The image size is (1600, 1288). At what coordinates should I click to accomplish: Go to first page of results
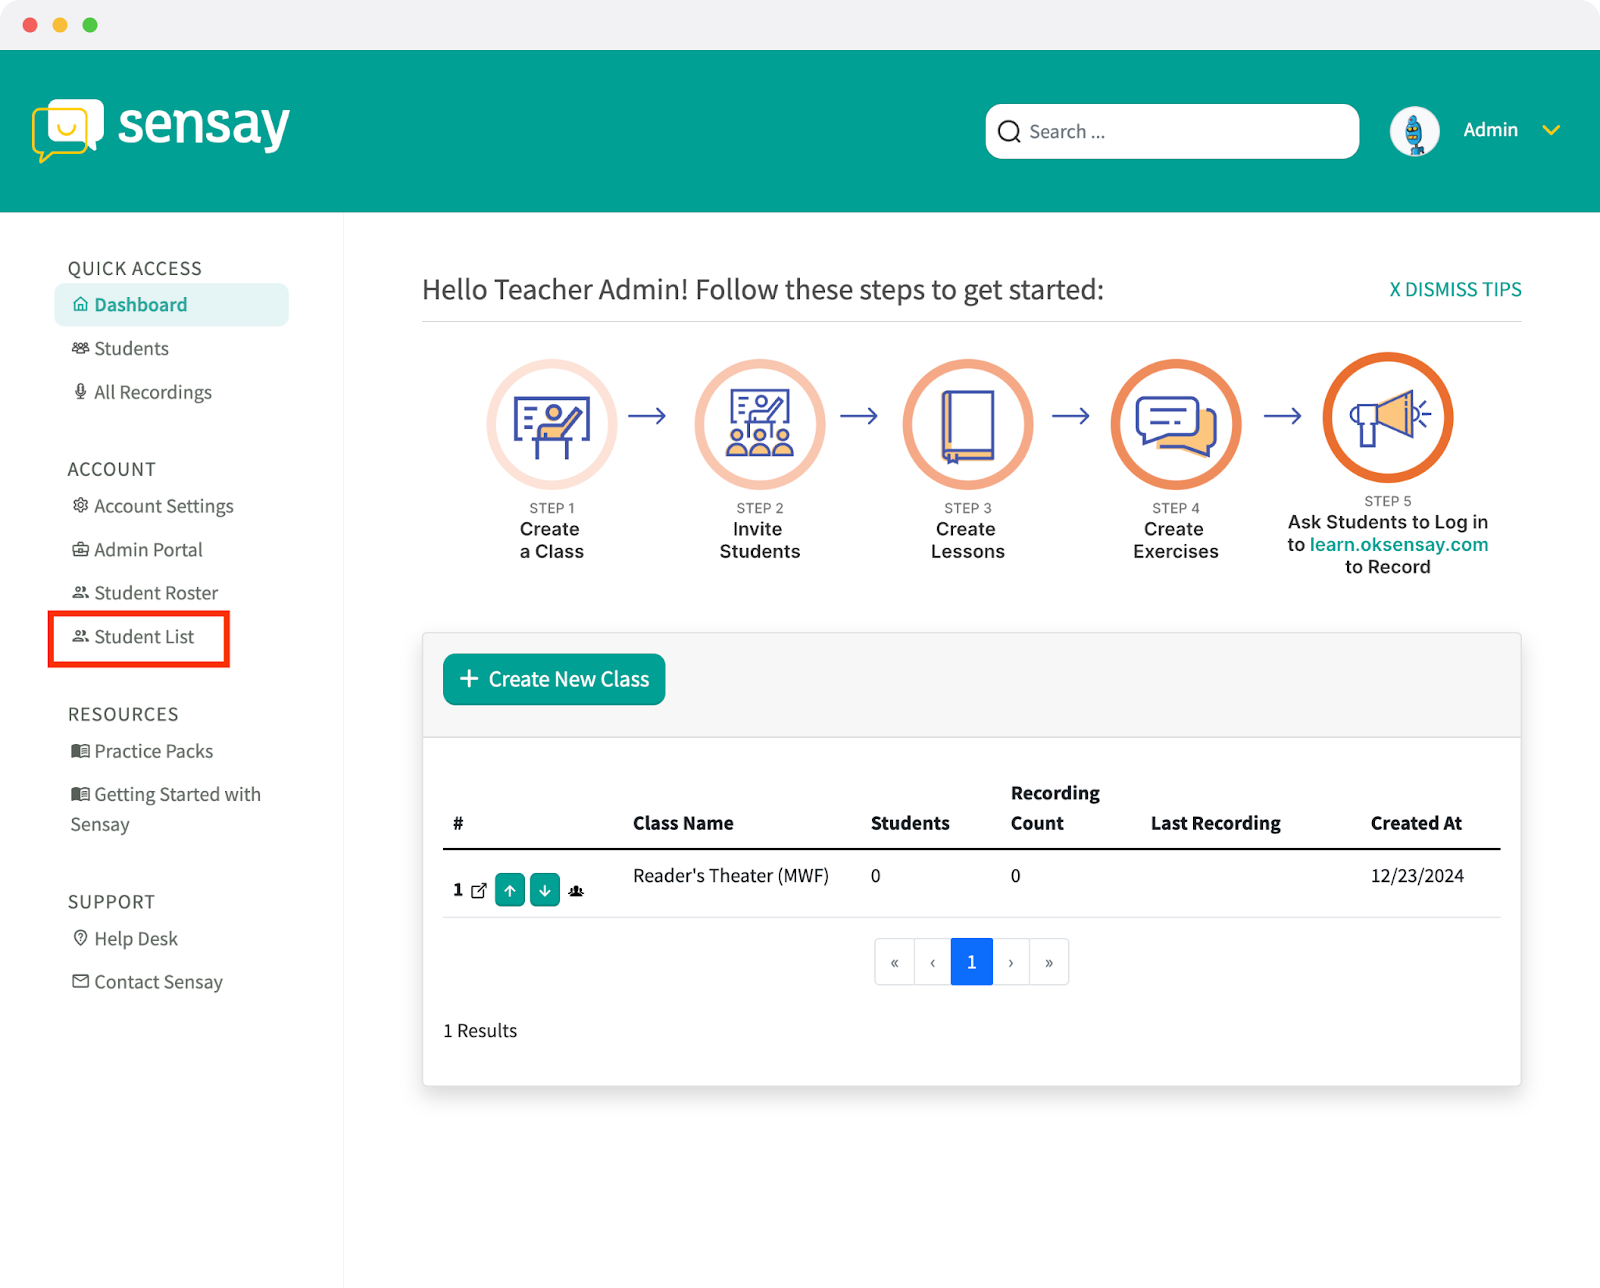pyautogui.click(x=895, y=962)
